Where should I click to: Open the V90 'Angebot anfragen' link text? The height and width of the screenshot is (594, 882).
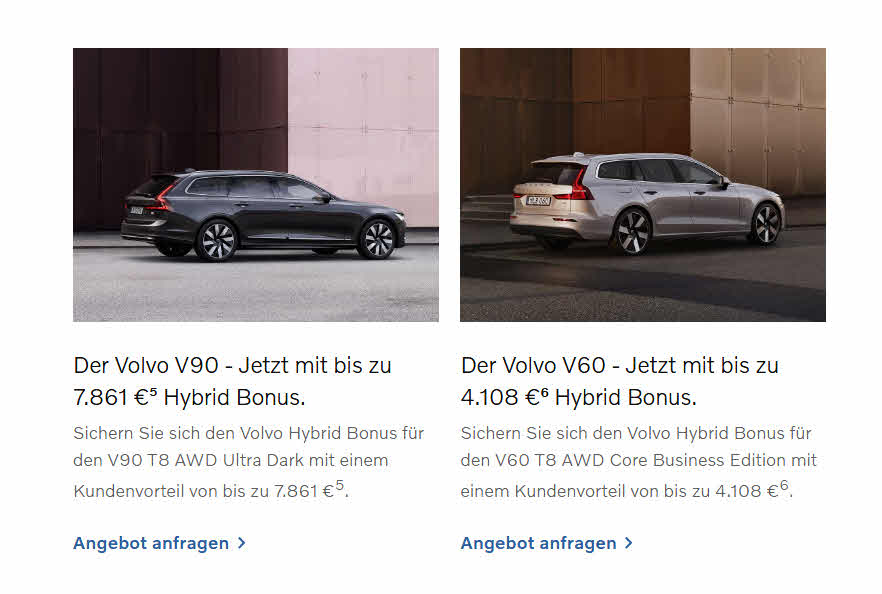point(151,543)
